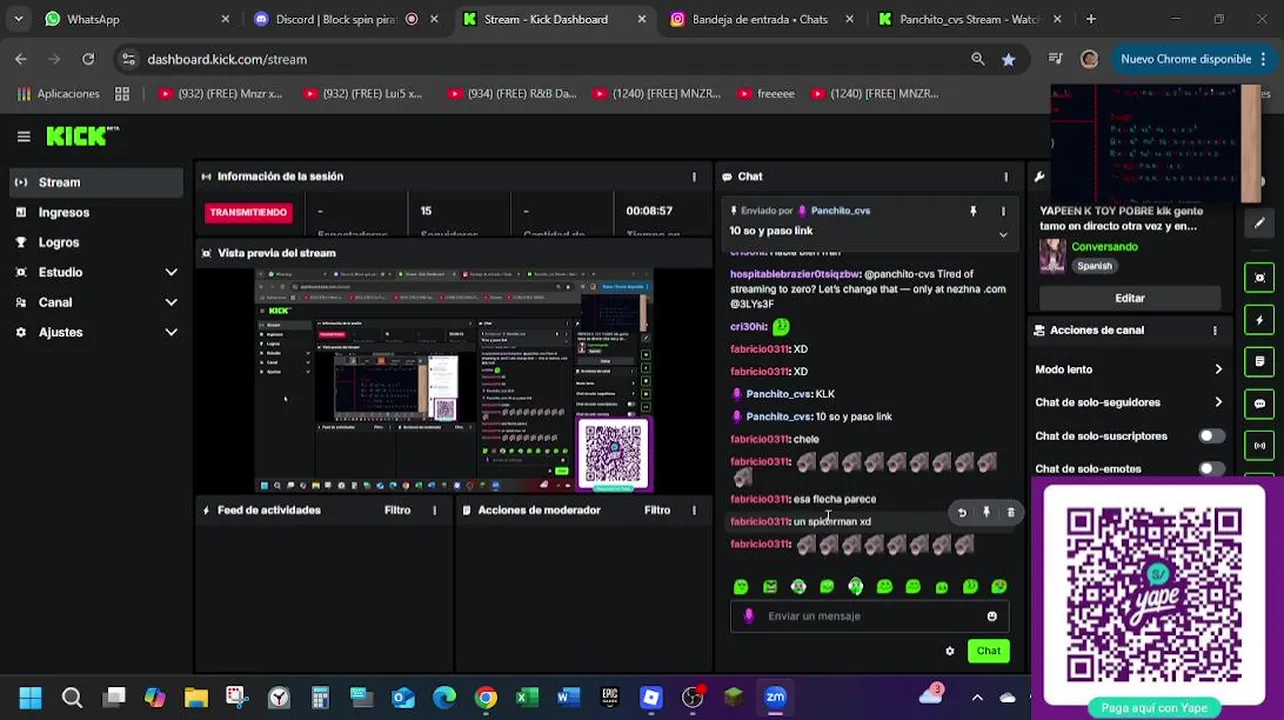Open Información de la sesión options menu
Image resolution: width=1284 pixels, height=720 pixels.
[x=694, y=177]
